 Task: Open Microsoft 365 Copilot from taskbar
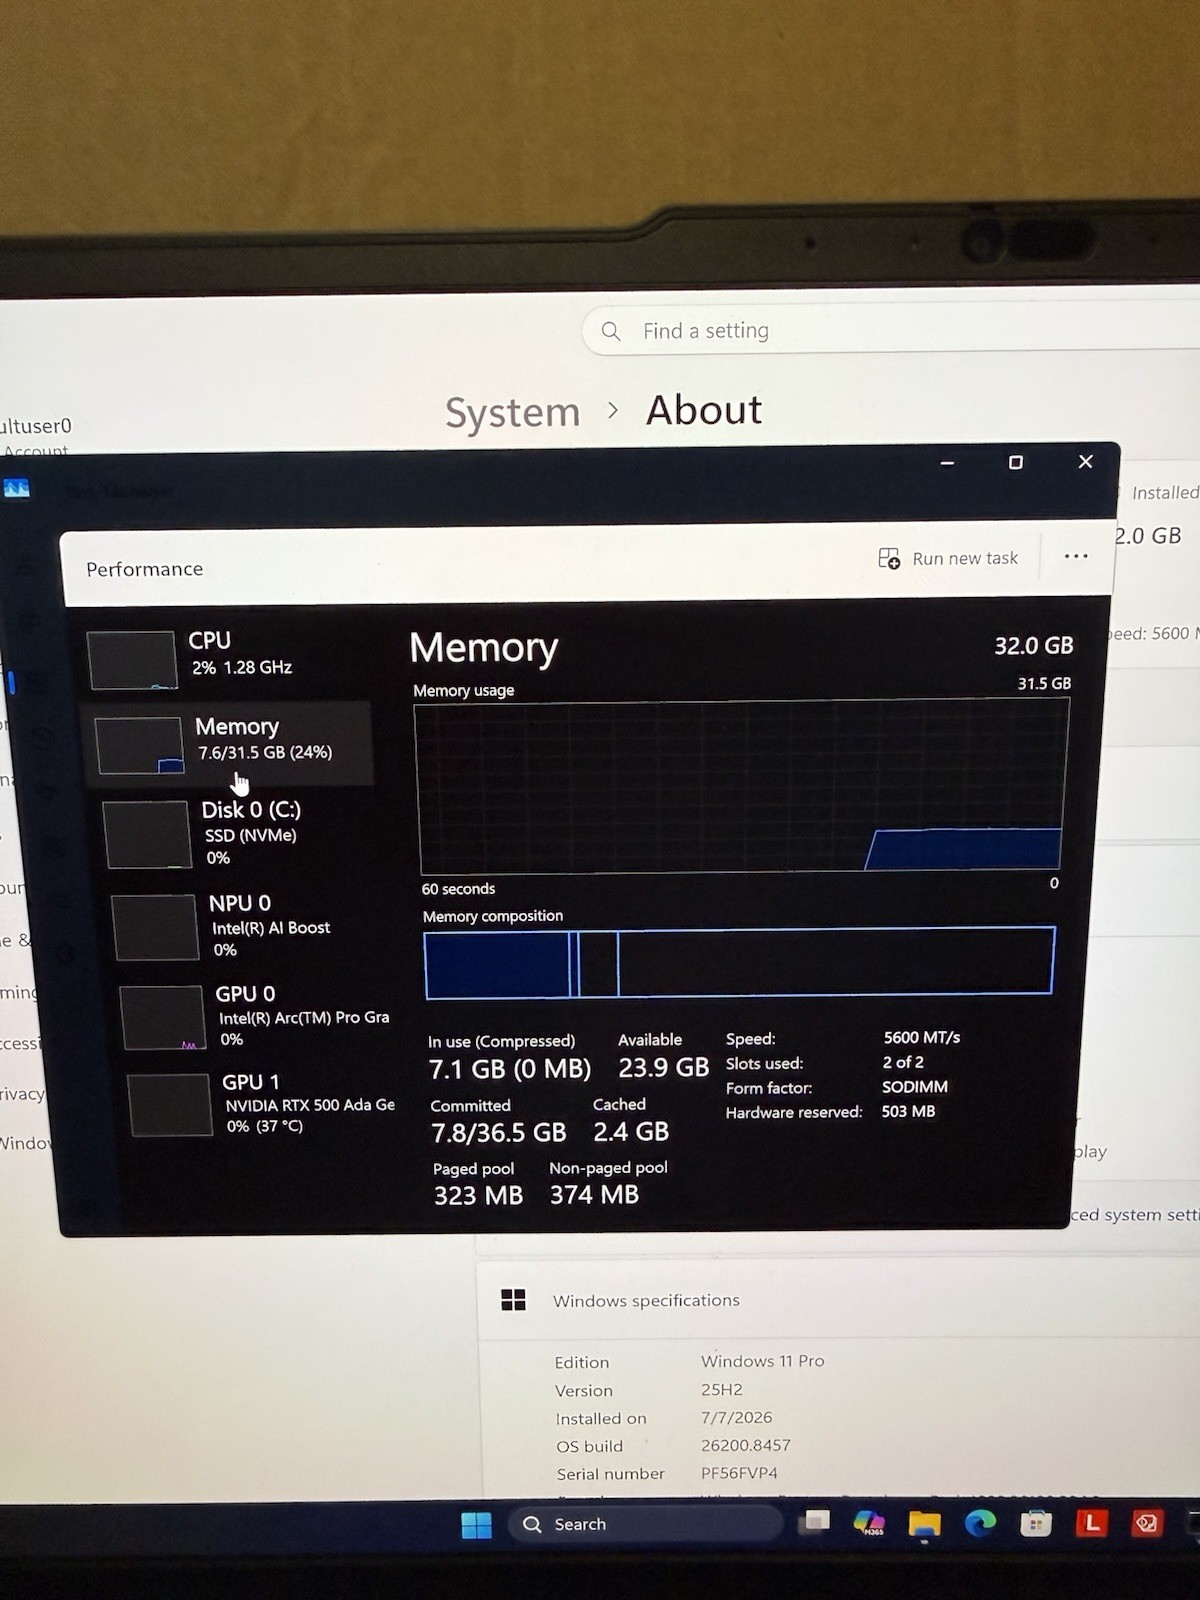point(869,1523)
